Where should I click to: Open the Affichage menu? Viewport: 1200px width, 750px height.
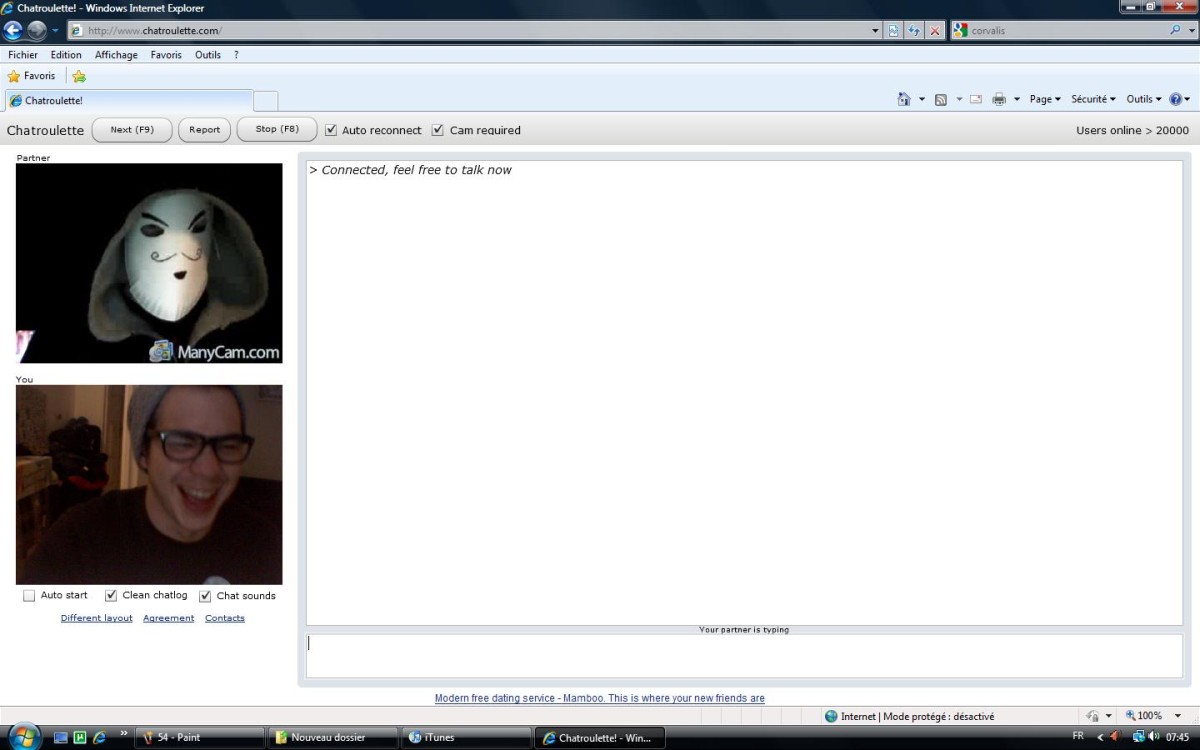[x=116, y=55]
